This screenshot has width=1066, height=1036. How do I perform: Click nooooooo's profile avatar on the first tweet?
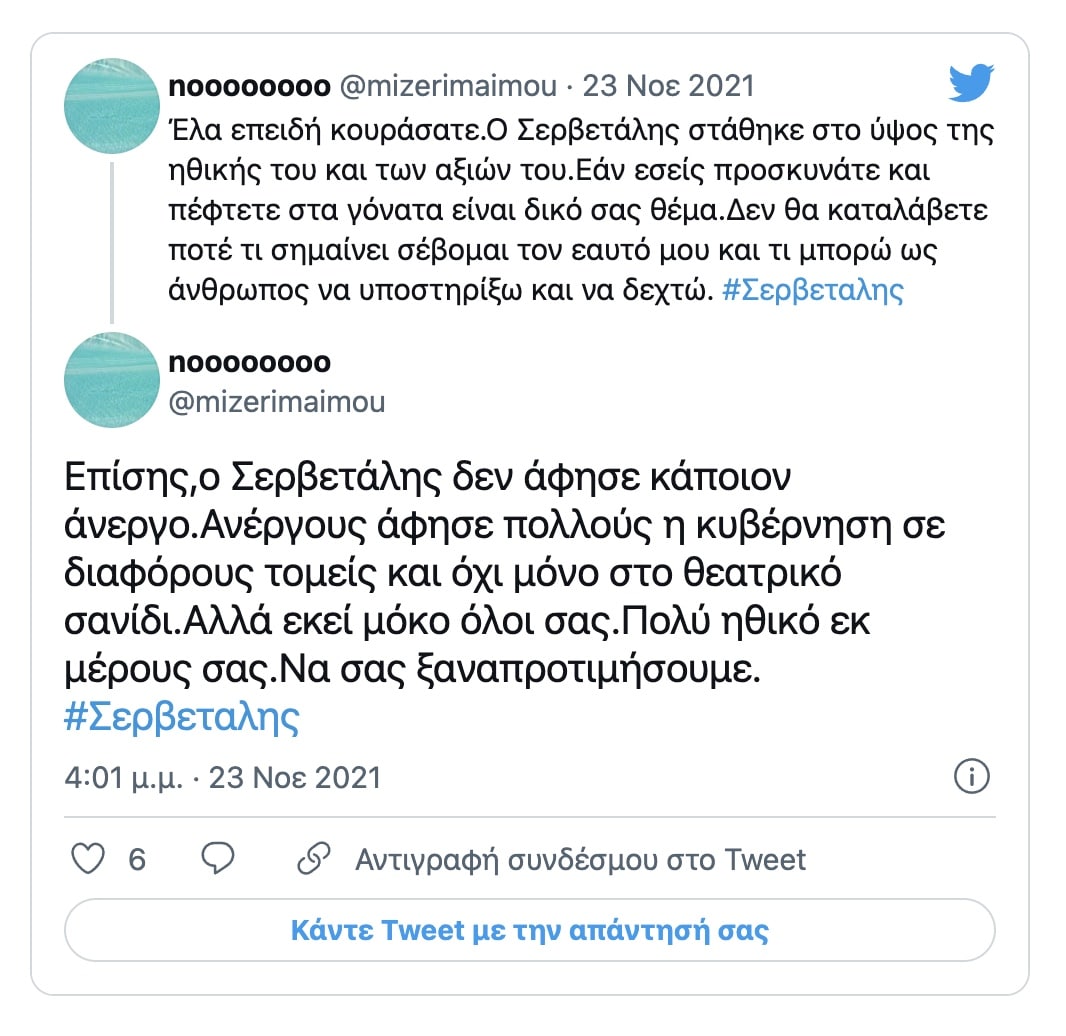111,103
